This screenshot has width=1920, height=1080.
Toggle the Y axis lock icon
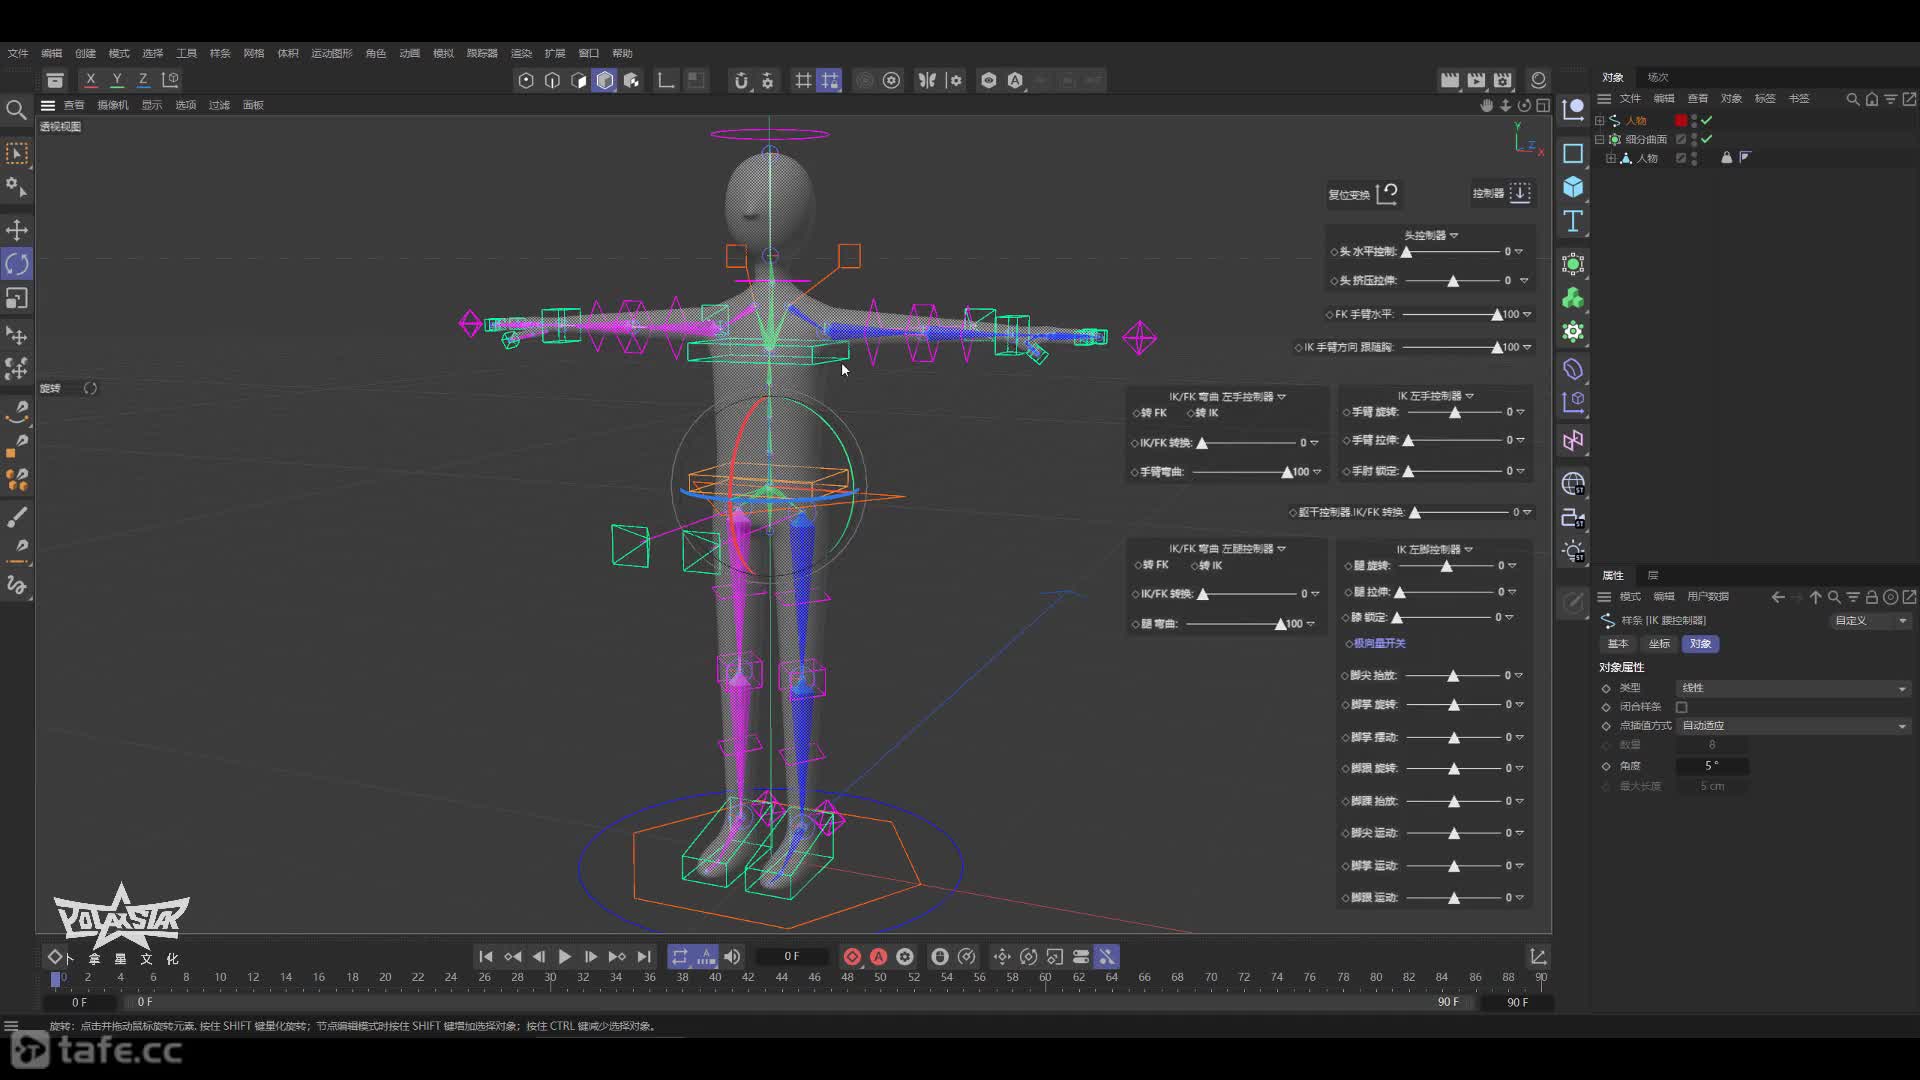(x=117, y=79)
